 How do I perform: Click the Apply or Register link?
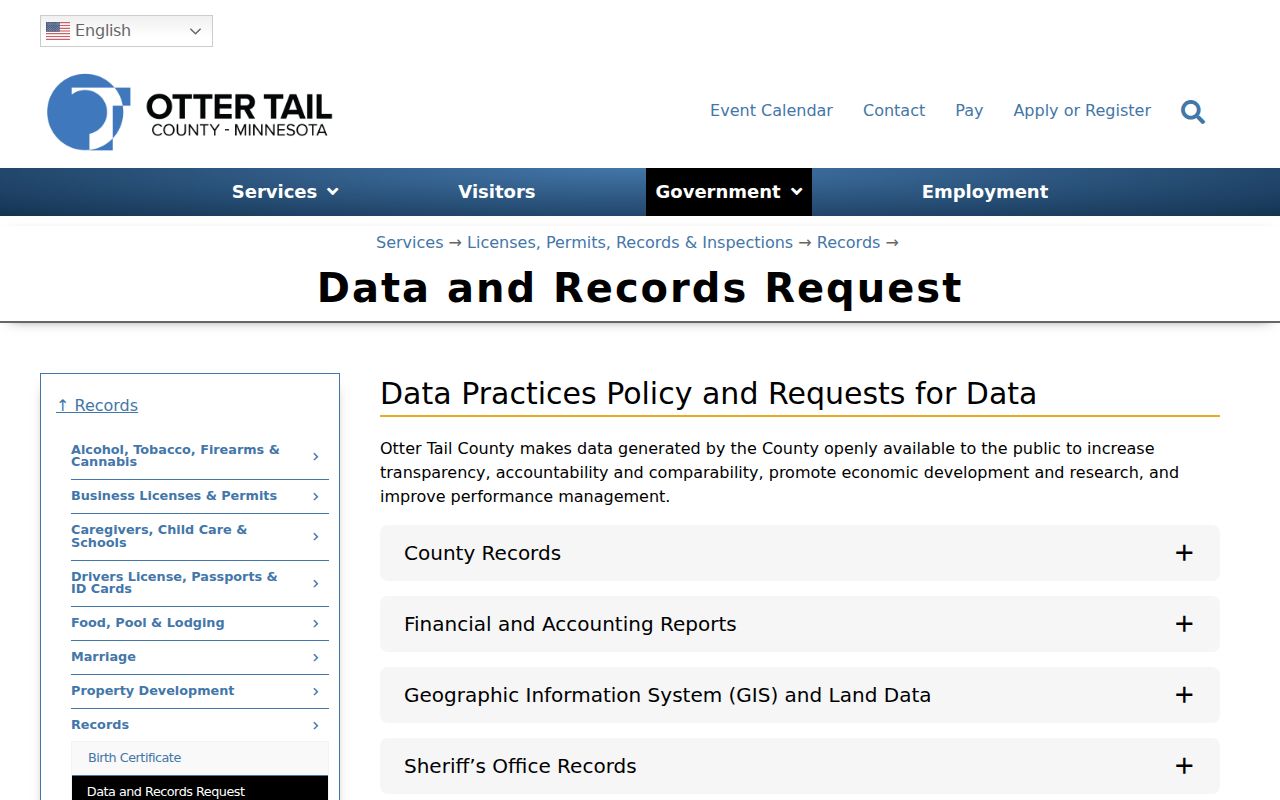[1082, 111]
